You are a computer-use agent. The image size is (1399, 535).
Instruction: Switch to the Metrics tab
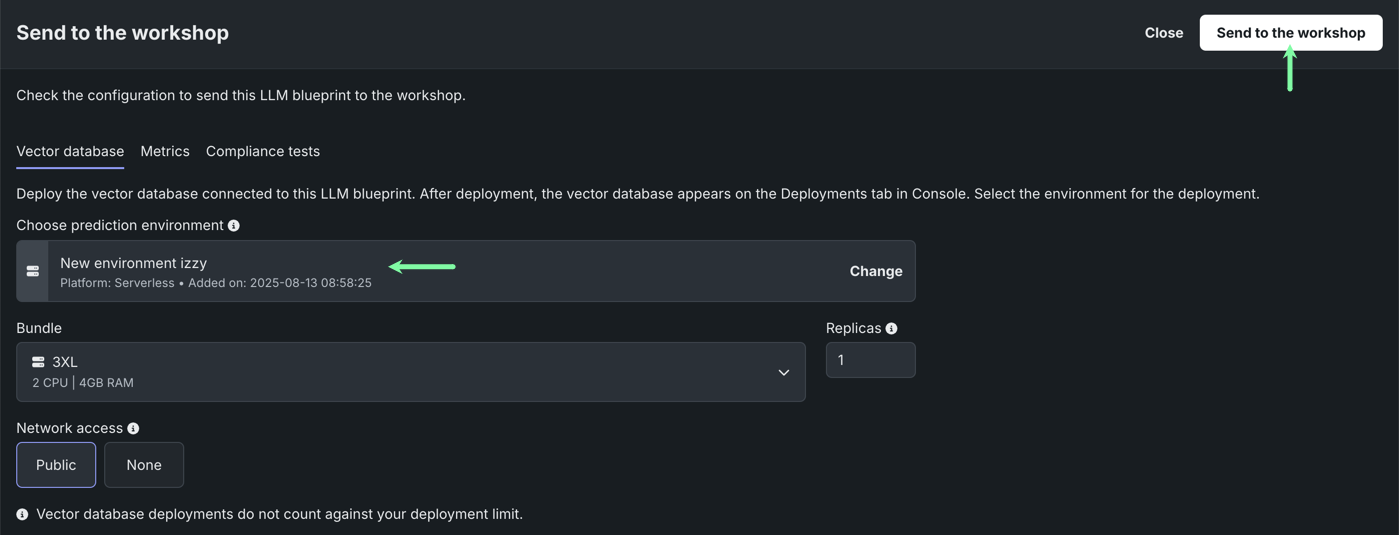tap(165, 152)
